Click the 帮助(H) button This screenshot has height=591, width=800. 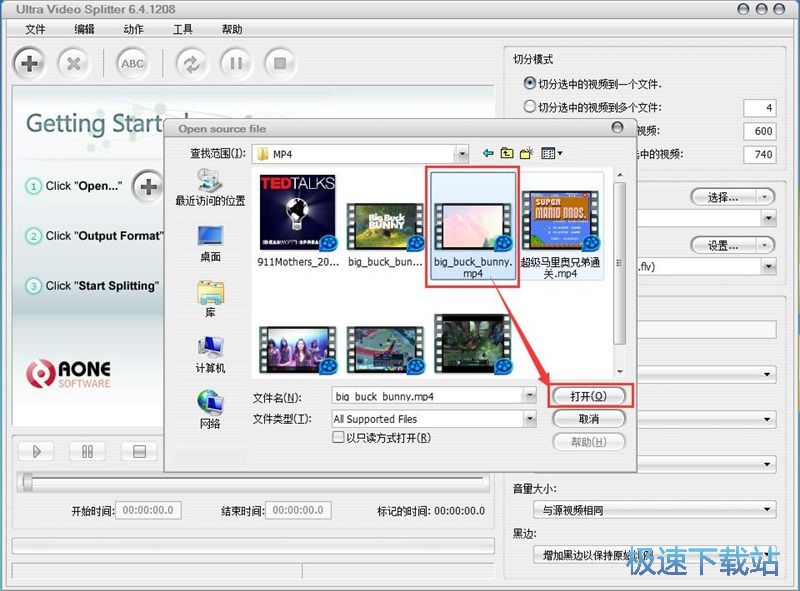pyautogui.click(x=589, y=442)
